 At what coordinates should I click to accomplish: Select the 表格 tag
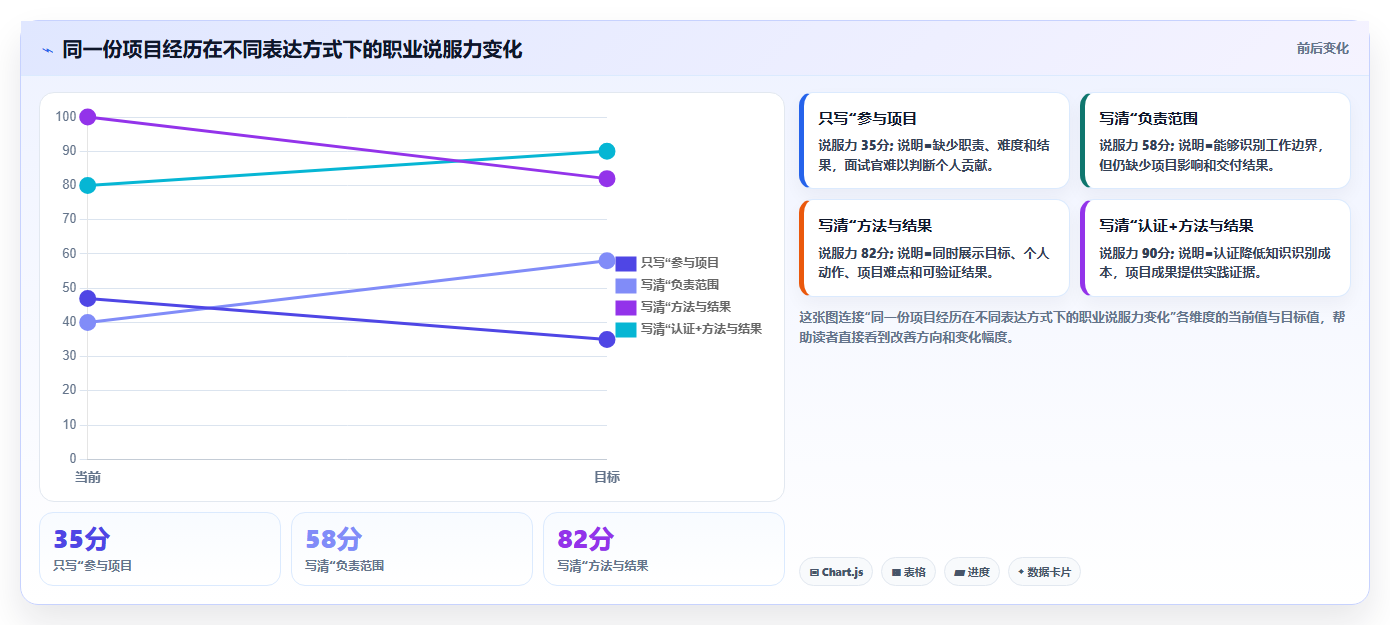(908, 572)
